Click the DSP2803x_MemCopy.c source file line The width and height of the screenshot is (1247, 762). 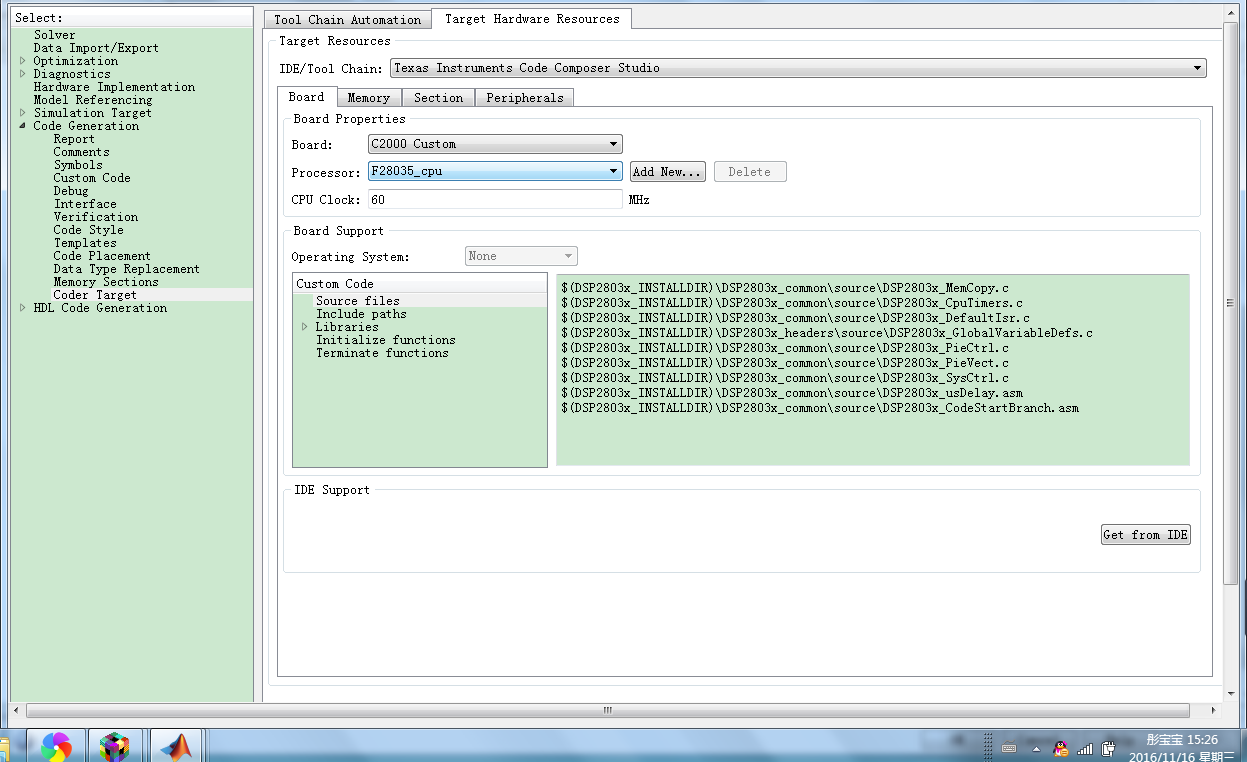[785, 288]
